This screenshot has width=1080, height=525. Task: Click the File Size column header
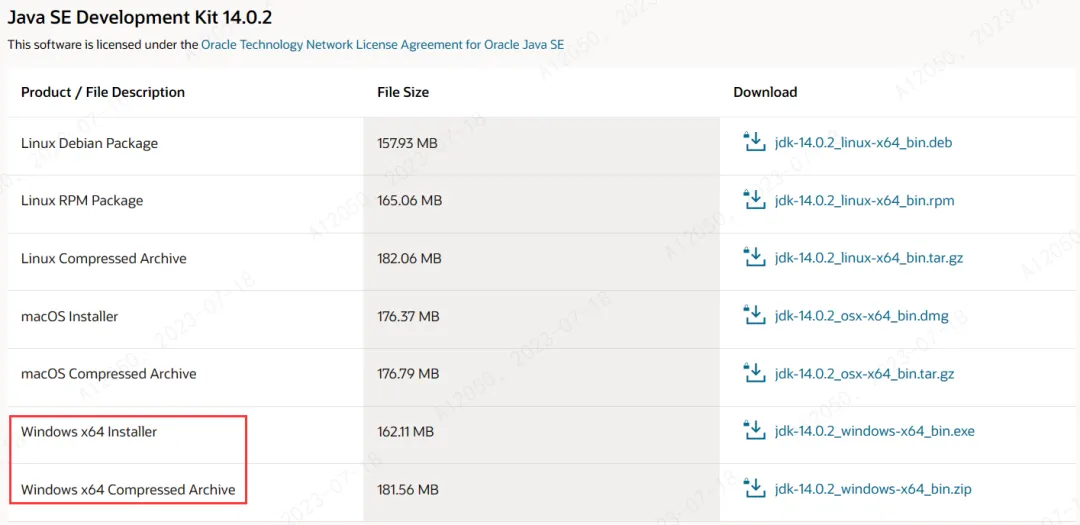coord(403,92)
